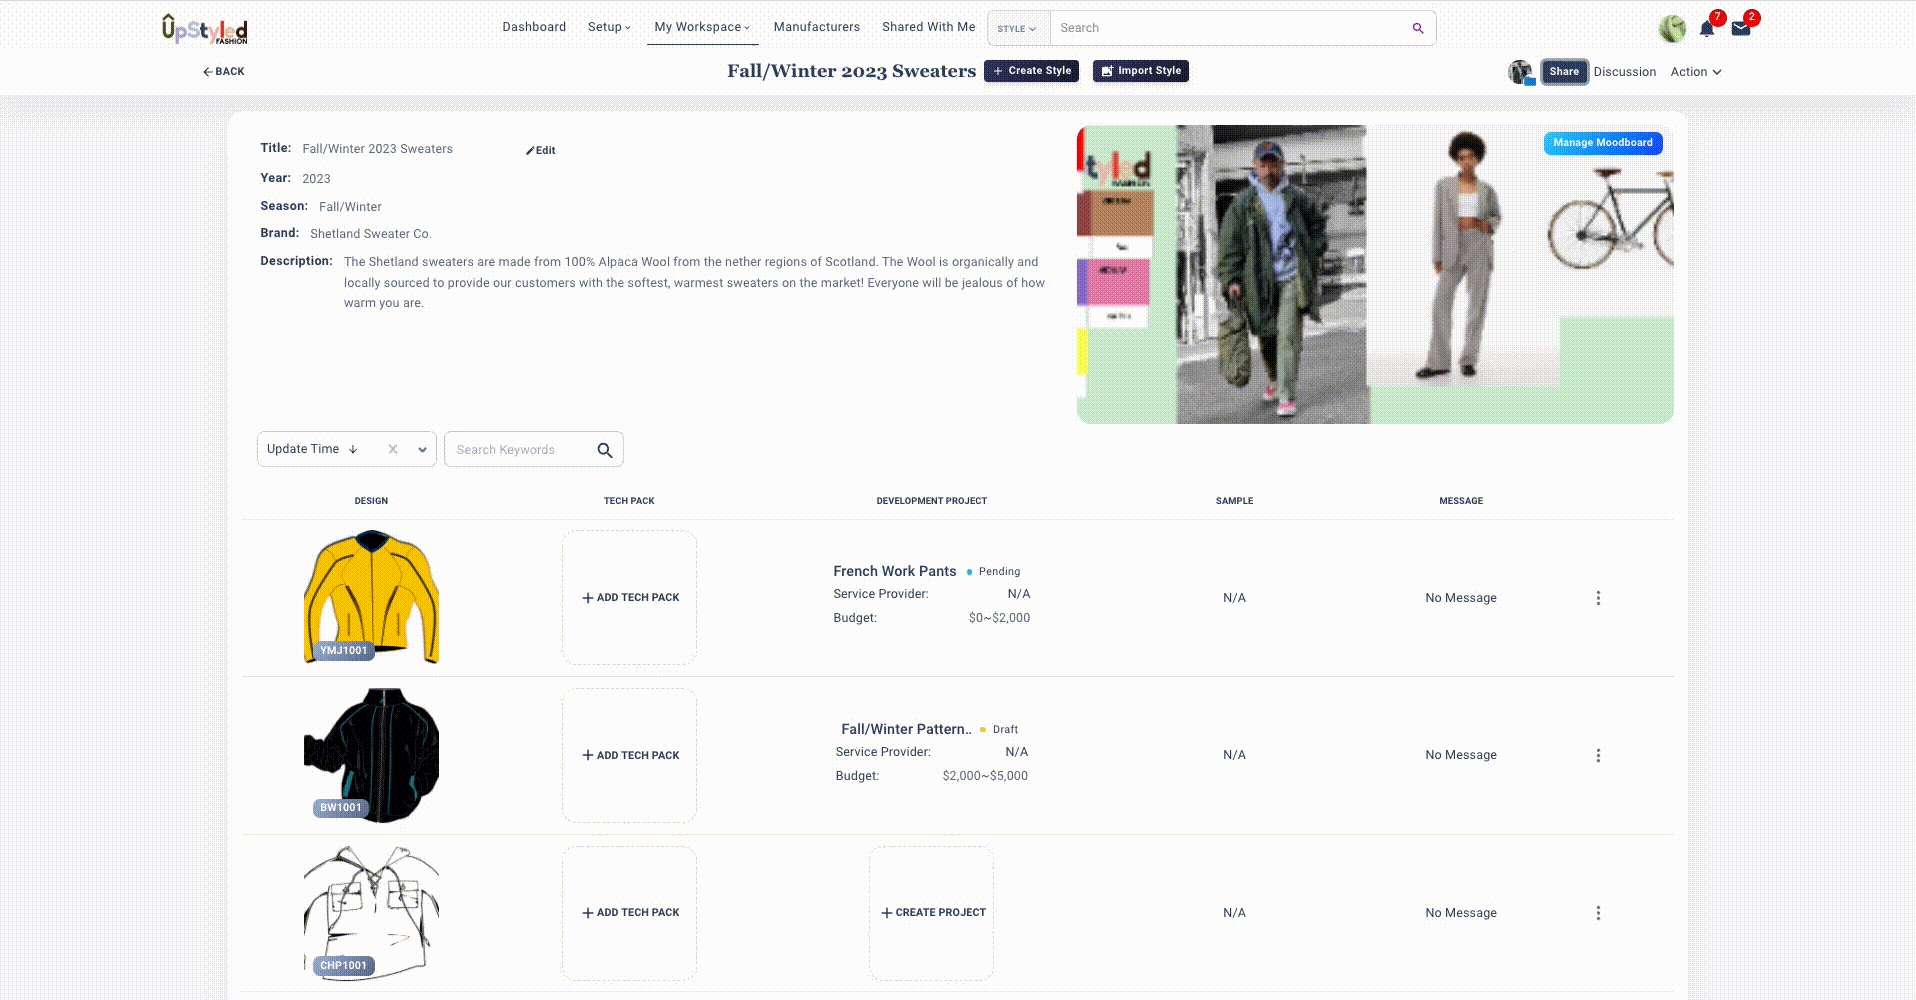Click the pencil Edit link beside title
The image size is (1916, 1000).
541,150
